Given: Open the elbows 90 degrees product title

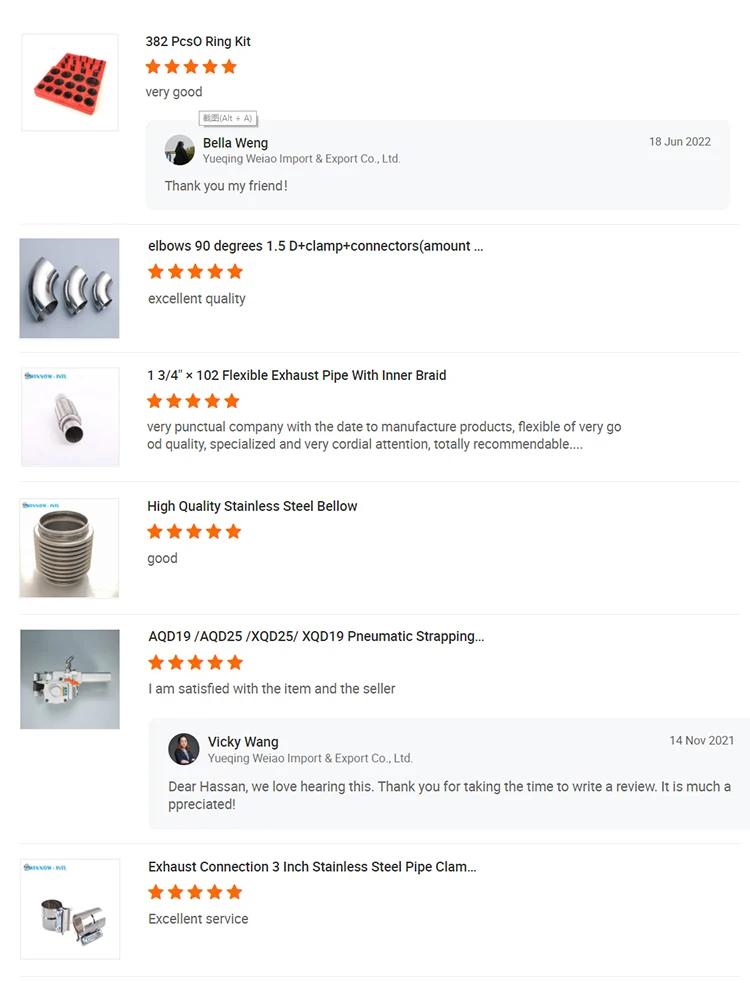Looking at the screenshot, I should 315,246.
